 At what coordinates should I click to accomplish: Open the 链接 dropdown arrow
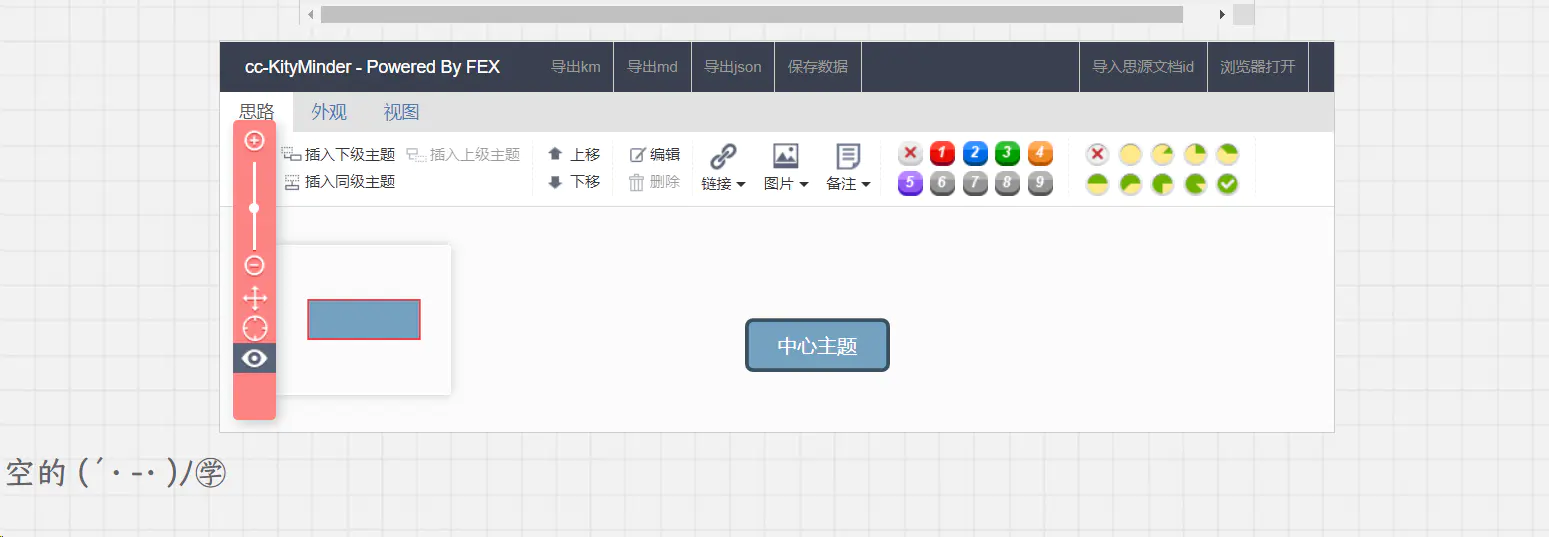[x=741, y=185]
